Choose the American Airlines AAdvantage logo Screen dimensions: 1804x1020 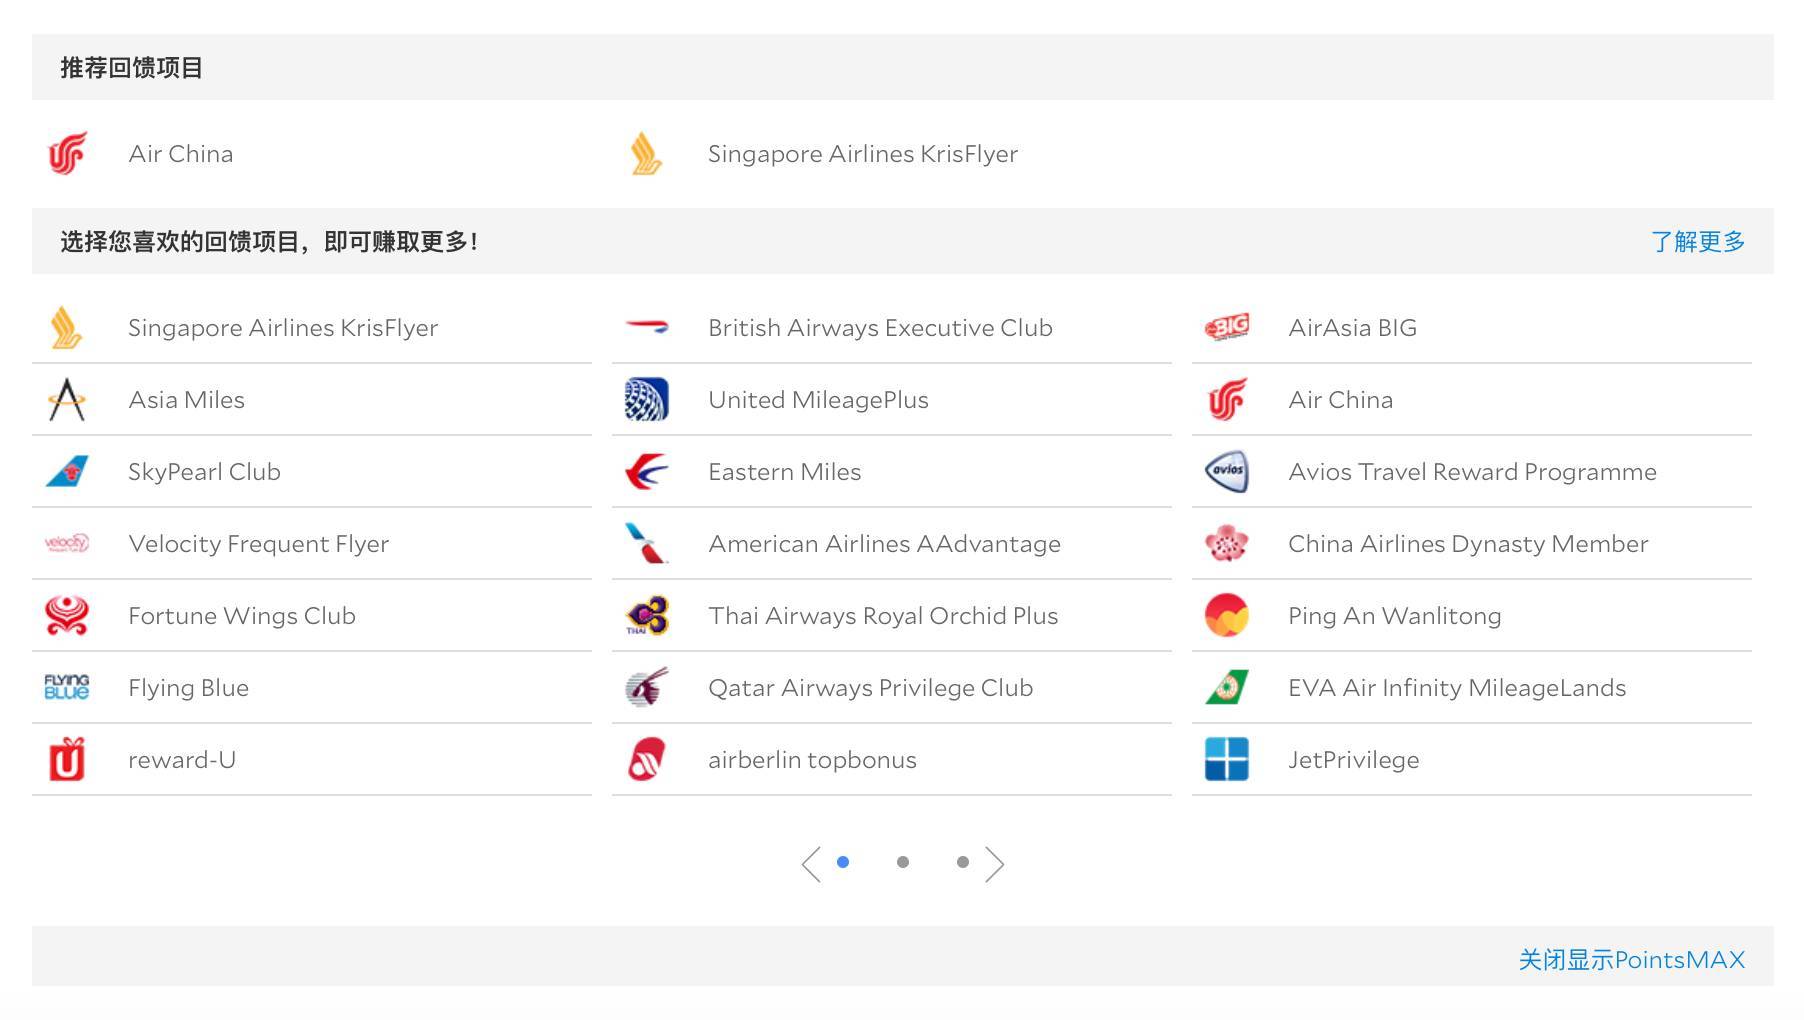pyautogui.click(x=647, y=544)
